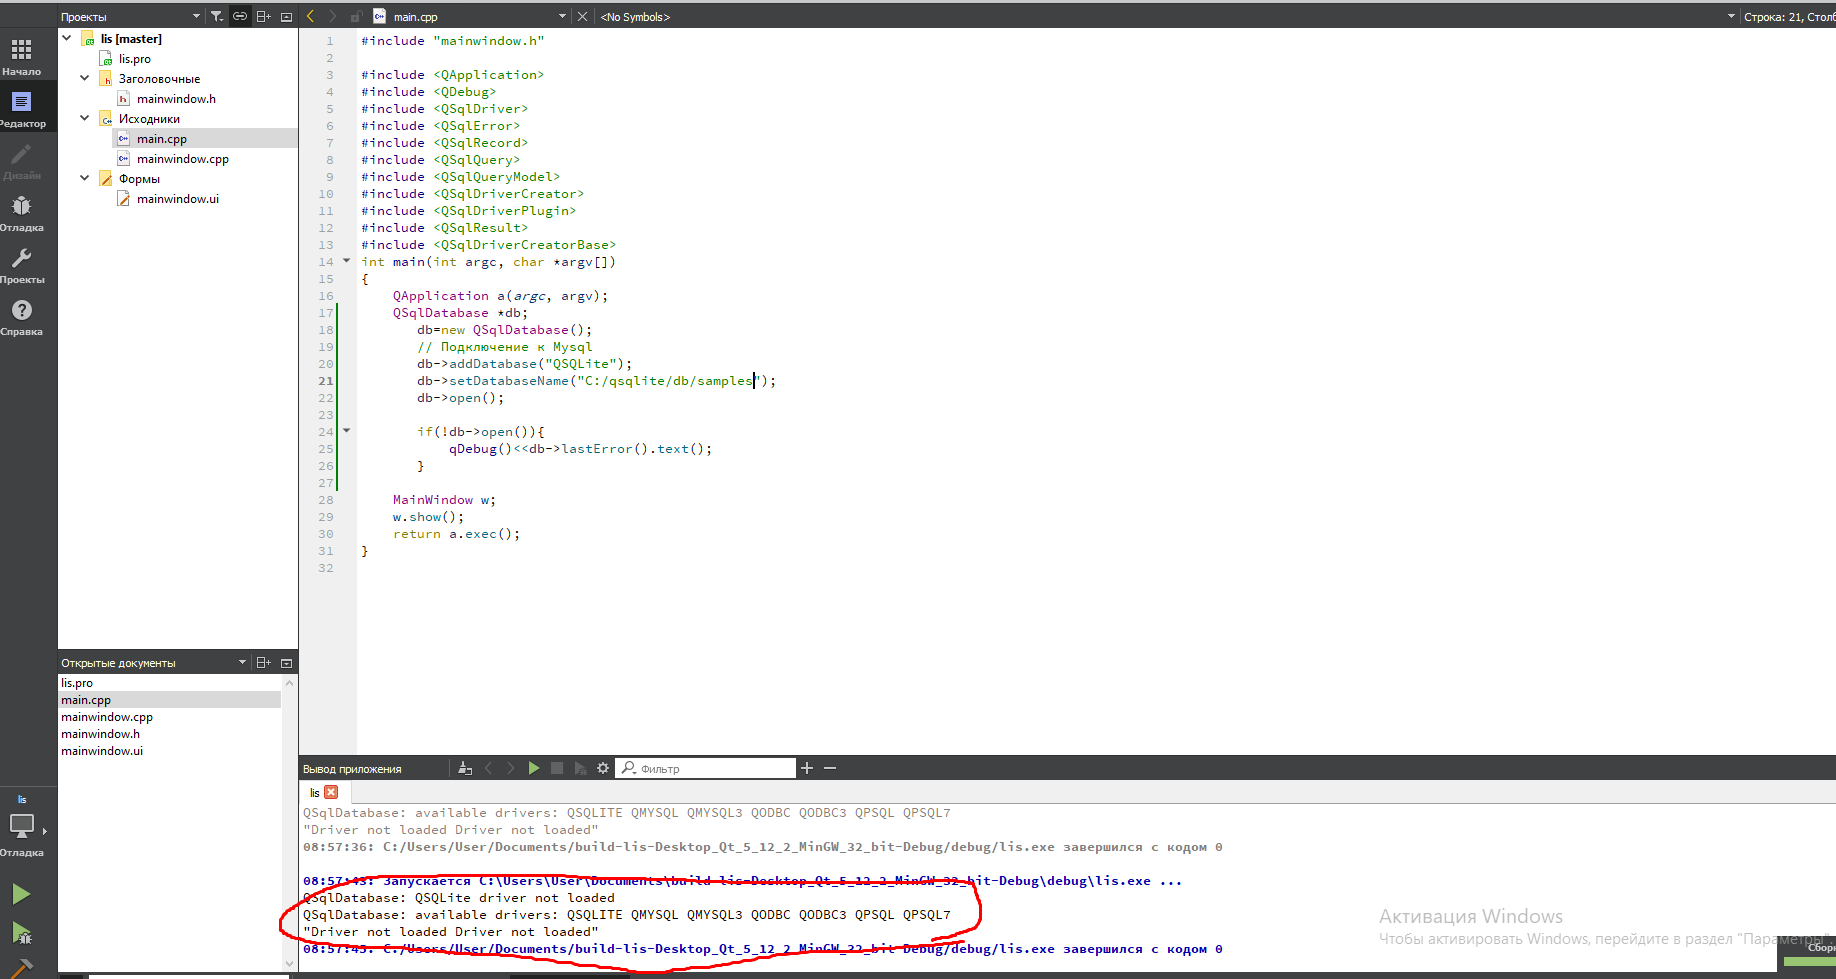
Task: Click the open documents scrollbar down arrow
Action: (290, 964)
